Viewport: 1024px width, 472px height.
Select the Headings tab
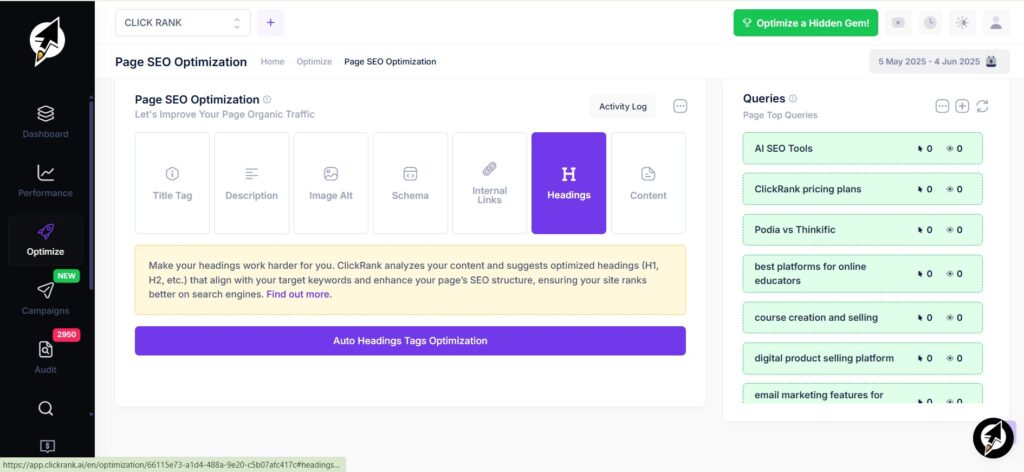569,183
